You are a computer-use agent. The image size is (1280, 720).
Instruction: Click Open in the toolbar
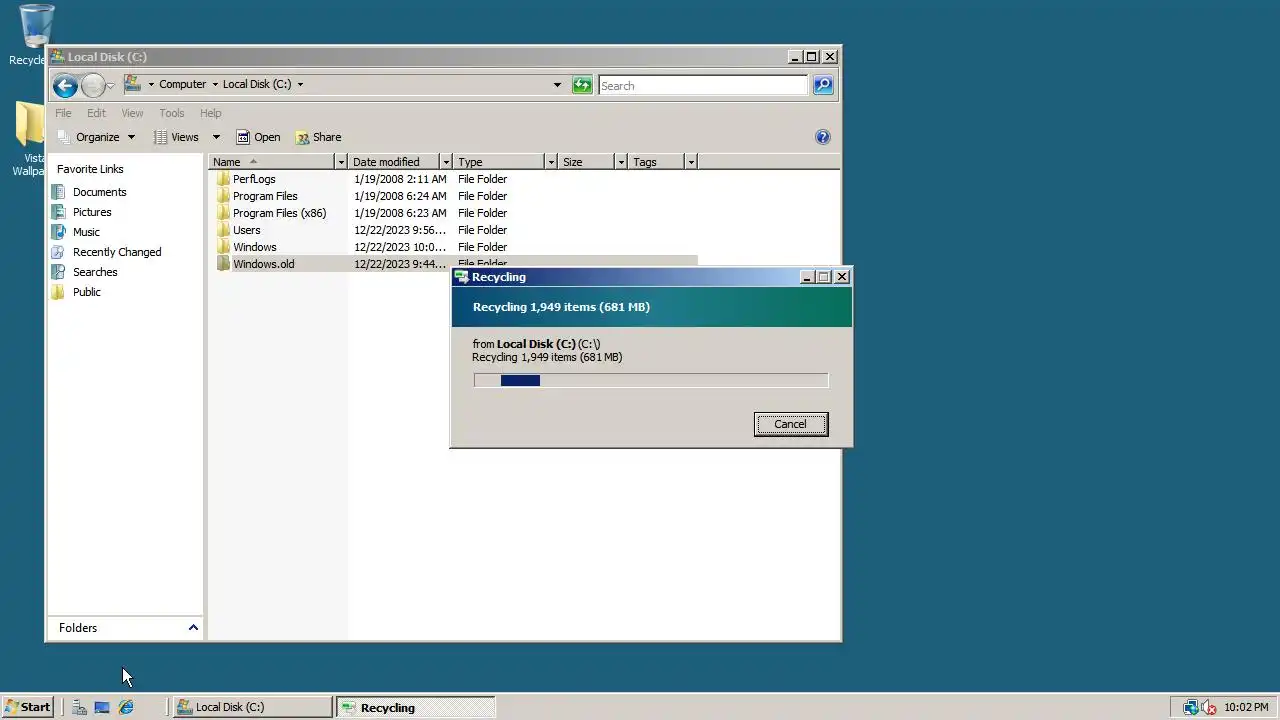point(258,137)
